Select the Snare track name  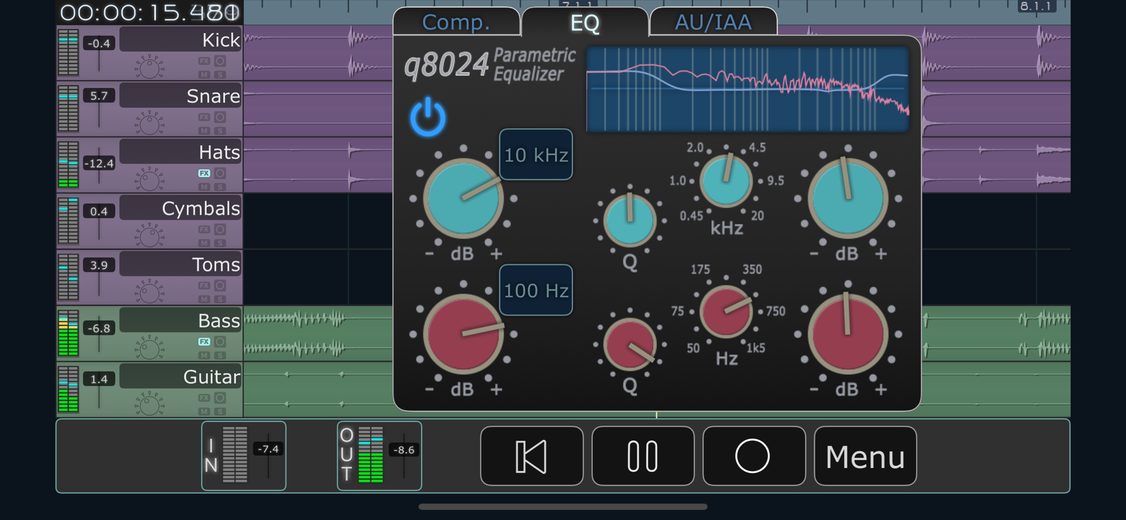point(181,96)
